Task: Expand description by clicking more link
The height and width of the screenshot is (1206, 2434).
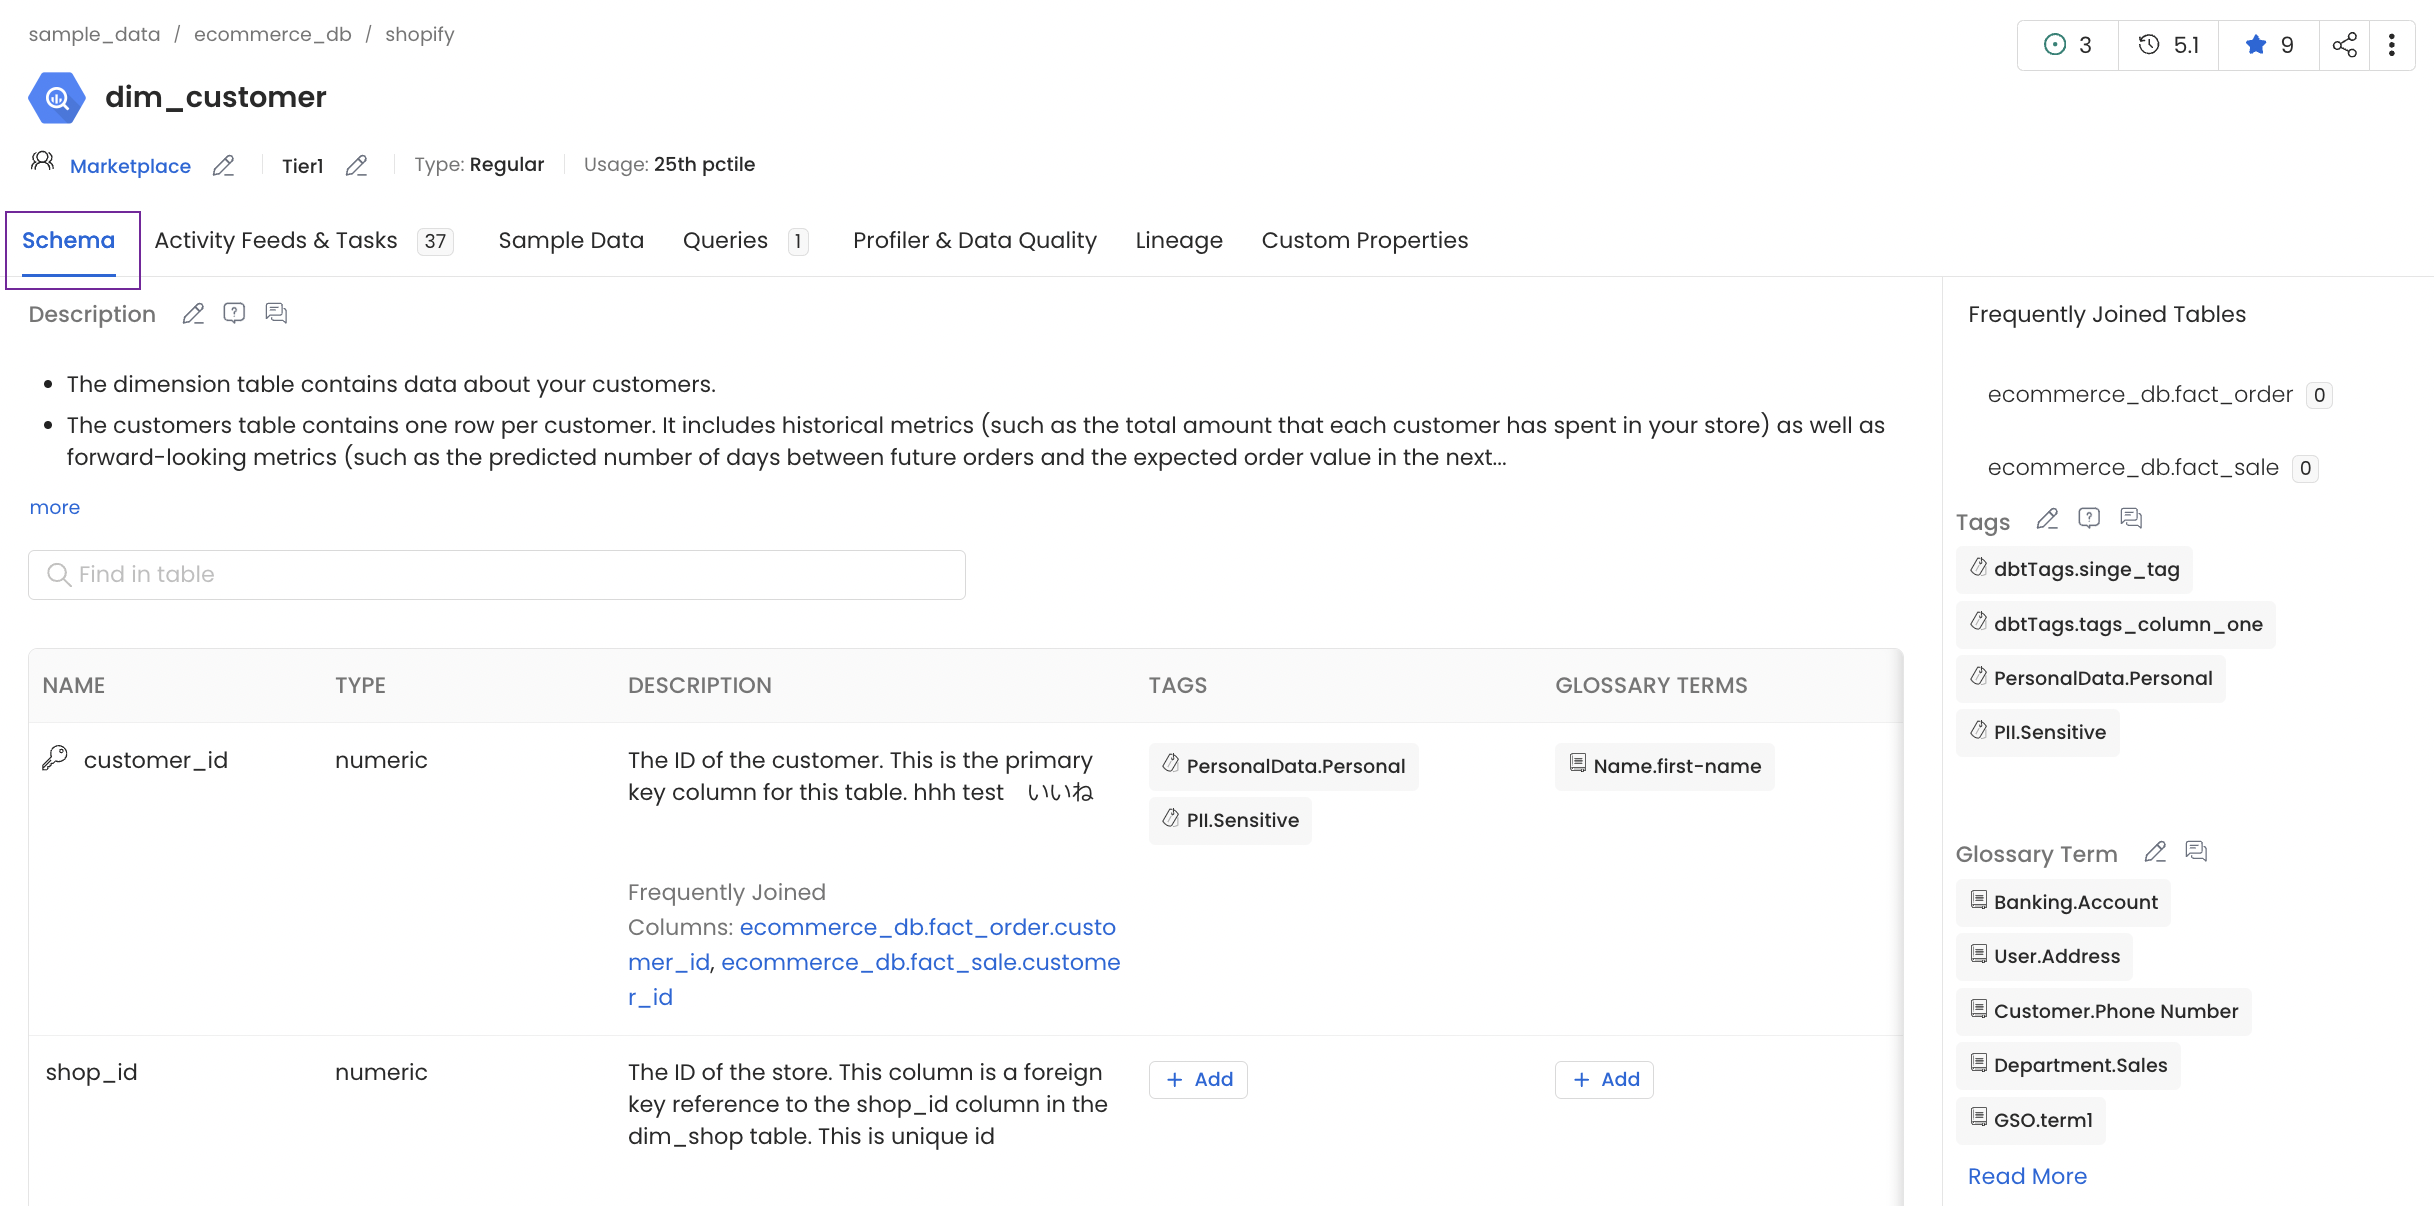Action: tap(56, 504)
